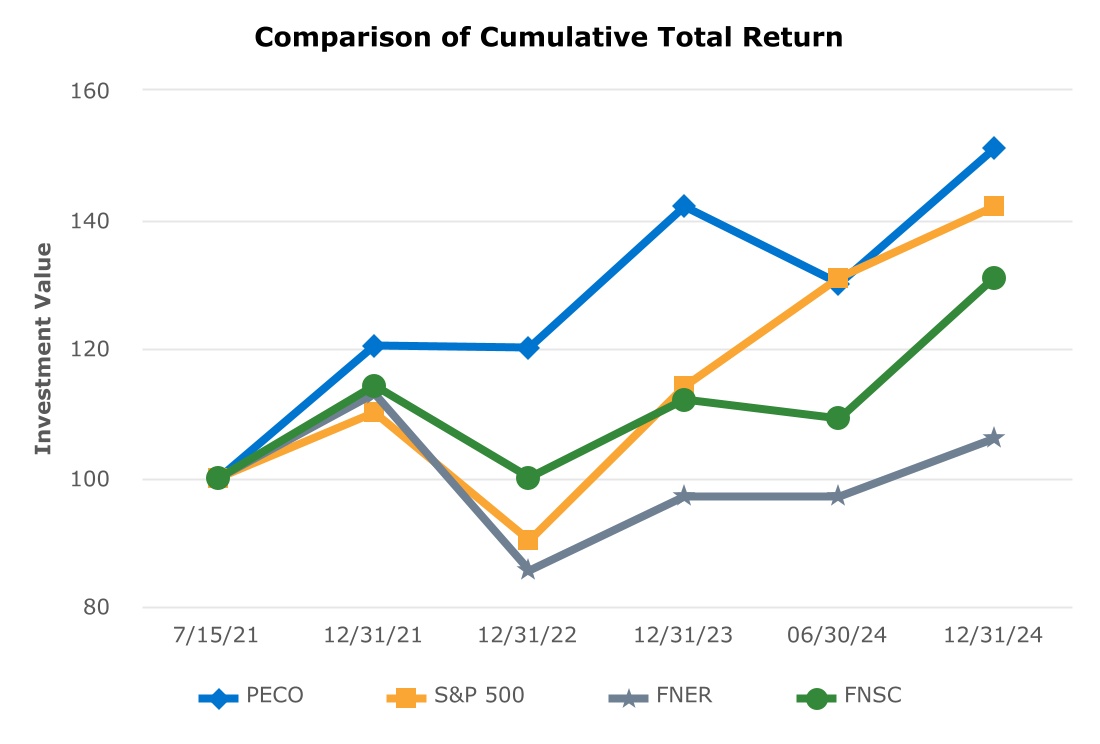The image size is (1100, 744).
Task: Click the FNSC green circle legend marker
Action: (816, 698)
